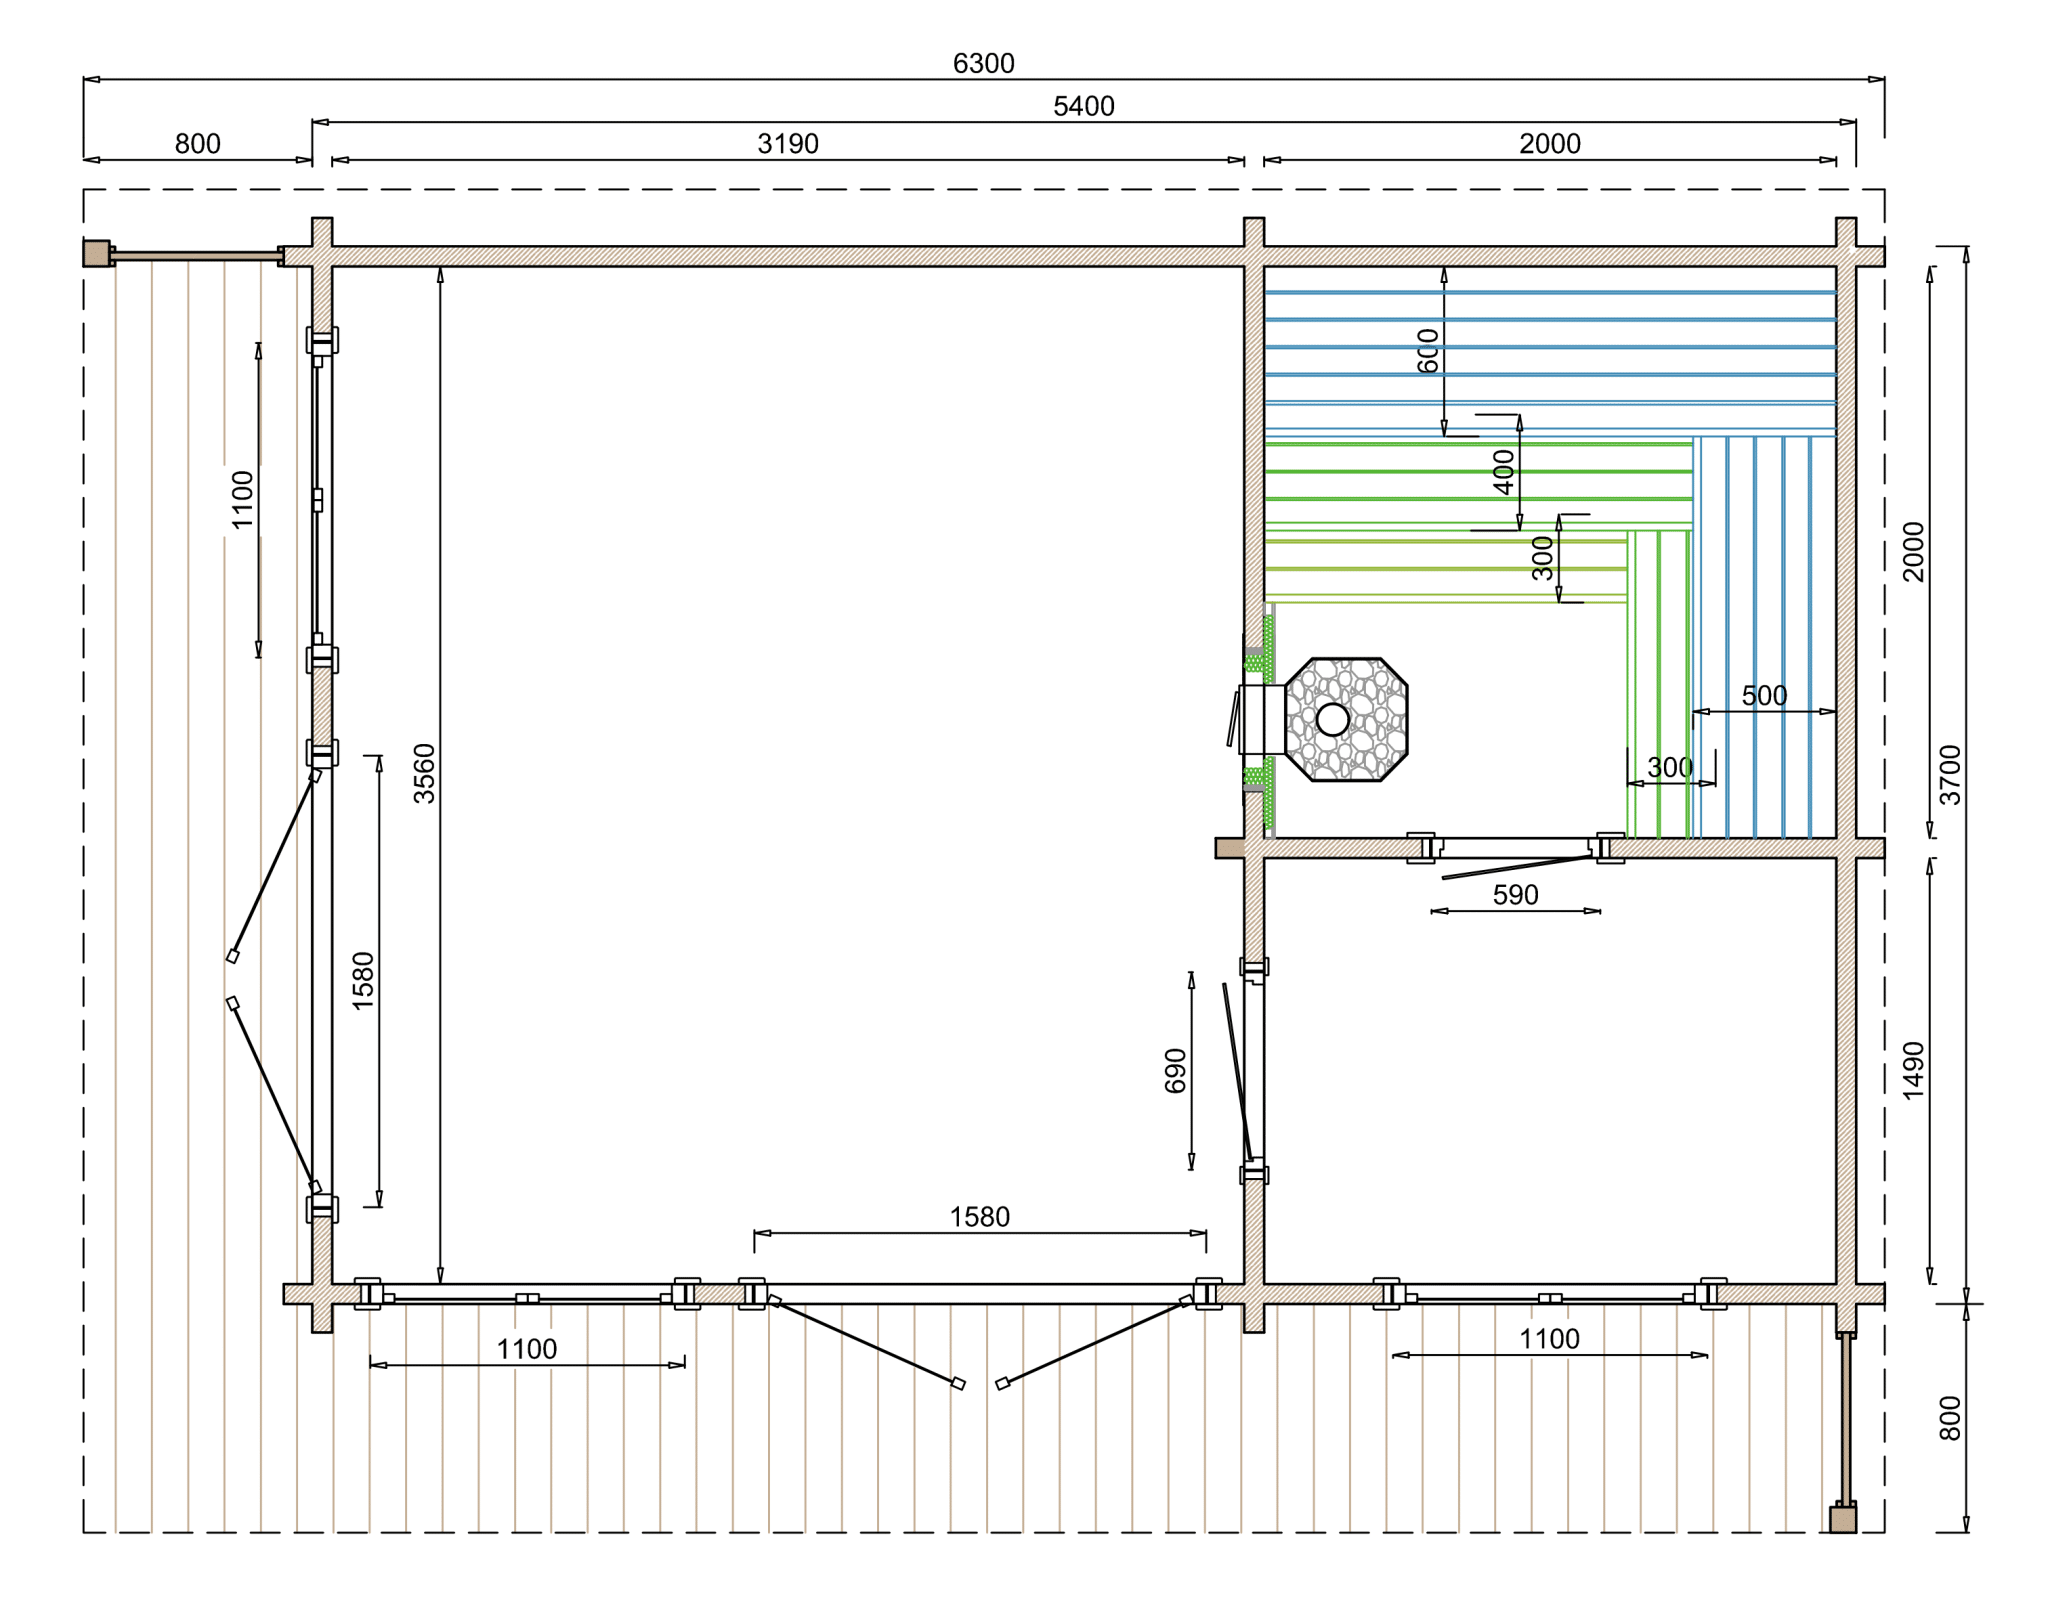Select the vertical 2000 dimension on right

1913,551
